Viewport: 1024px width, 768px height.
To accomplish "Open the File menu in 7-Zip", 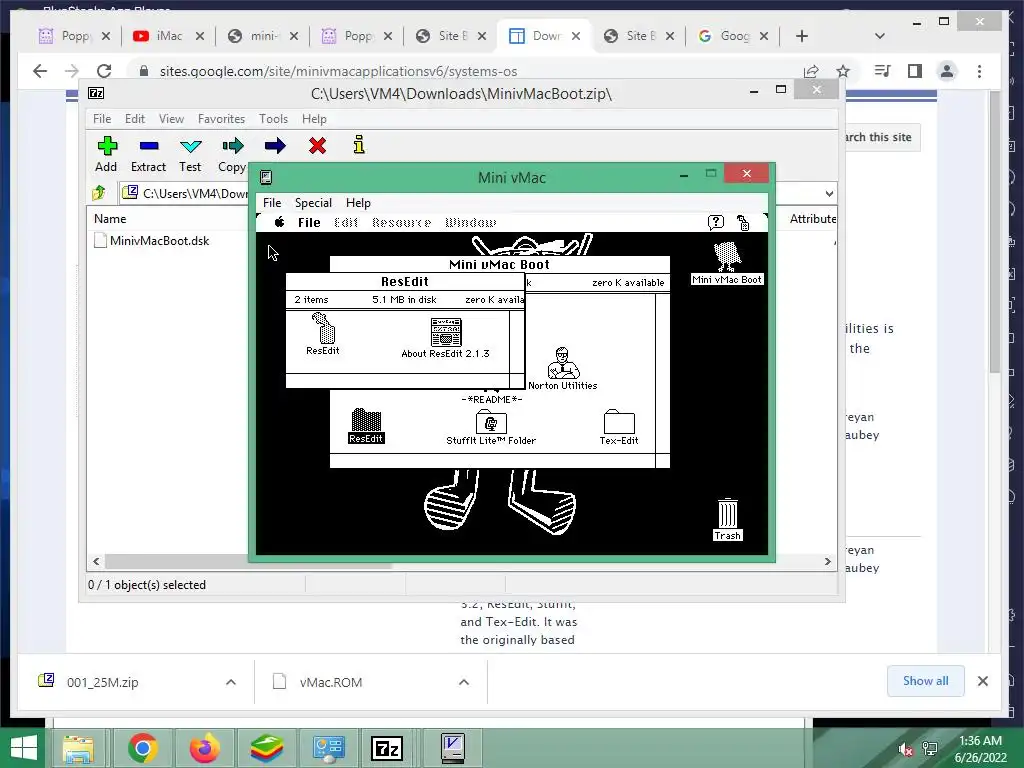I will click(x=102, y=119).
